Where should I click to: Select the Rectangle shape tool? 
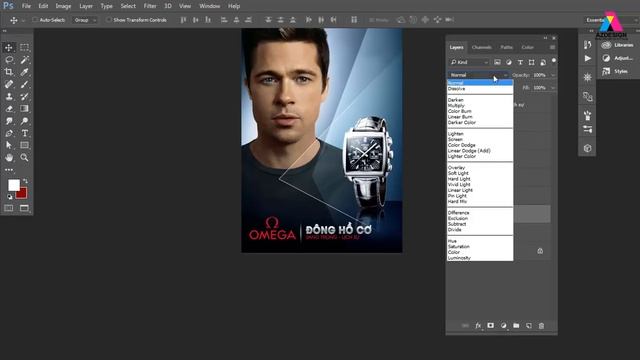24,145
